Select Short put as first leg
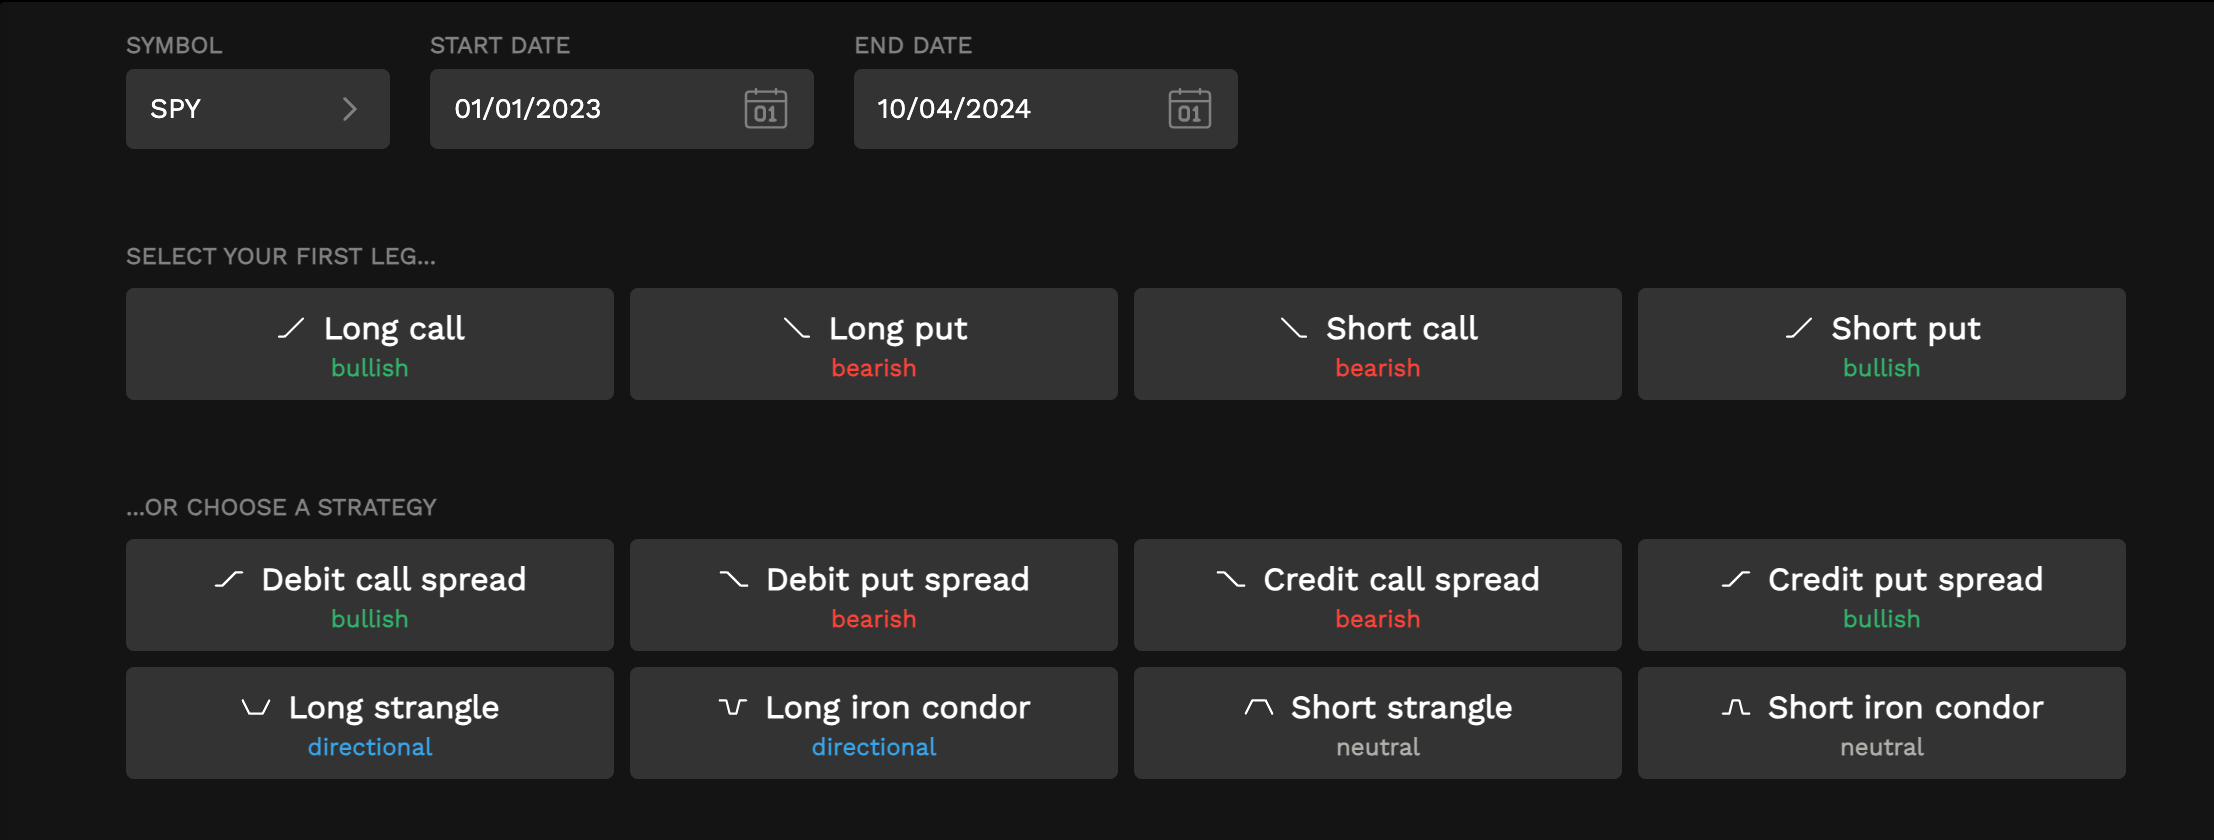The height and width of the screenshot is (840, 2214). (x=1881, y=344)
